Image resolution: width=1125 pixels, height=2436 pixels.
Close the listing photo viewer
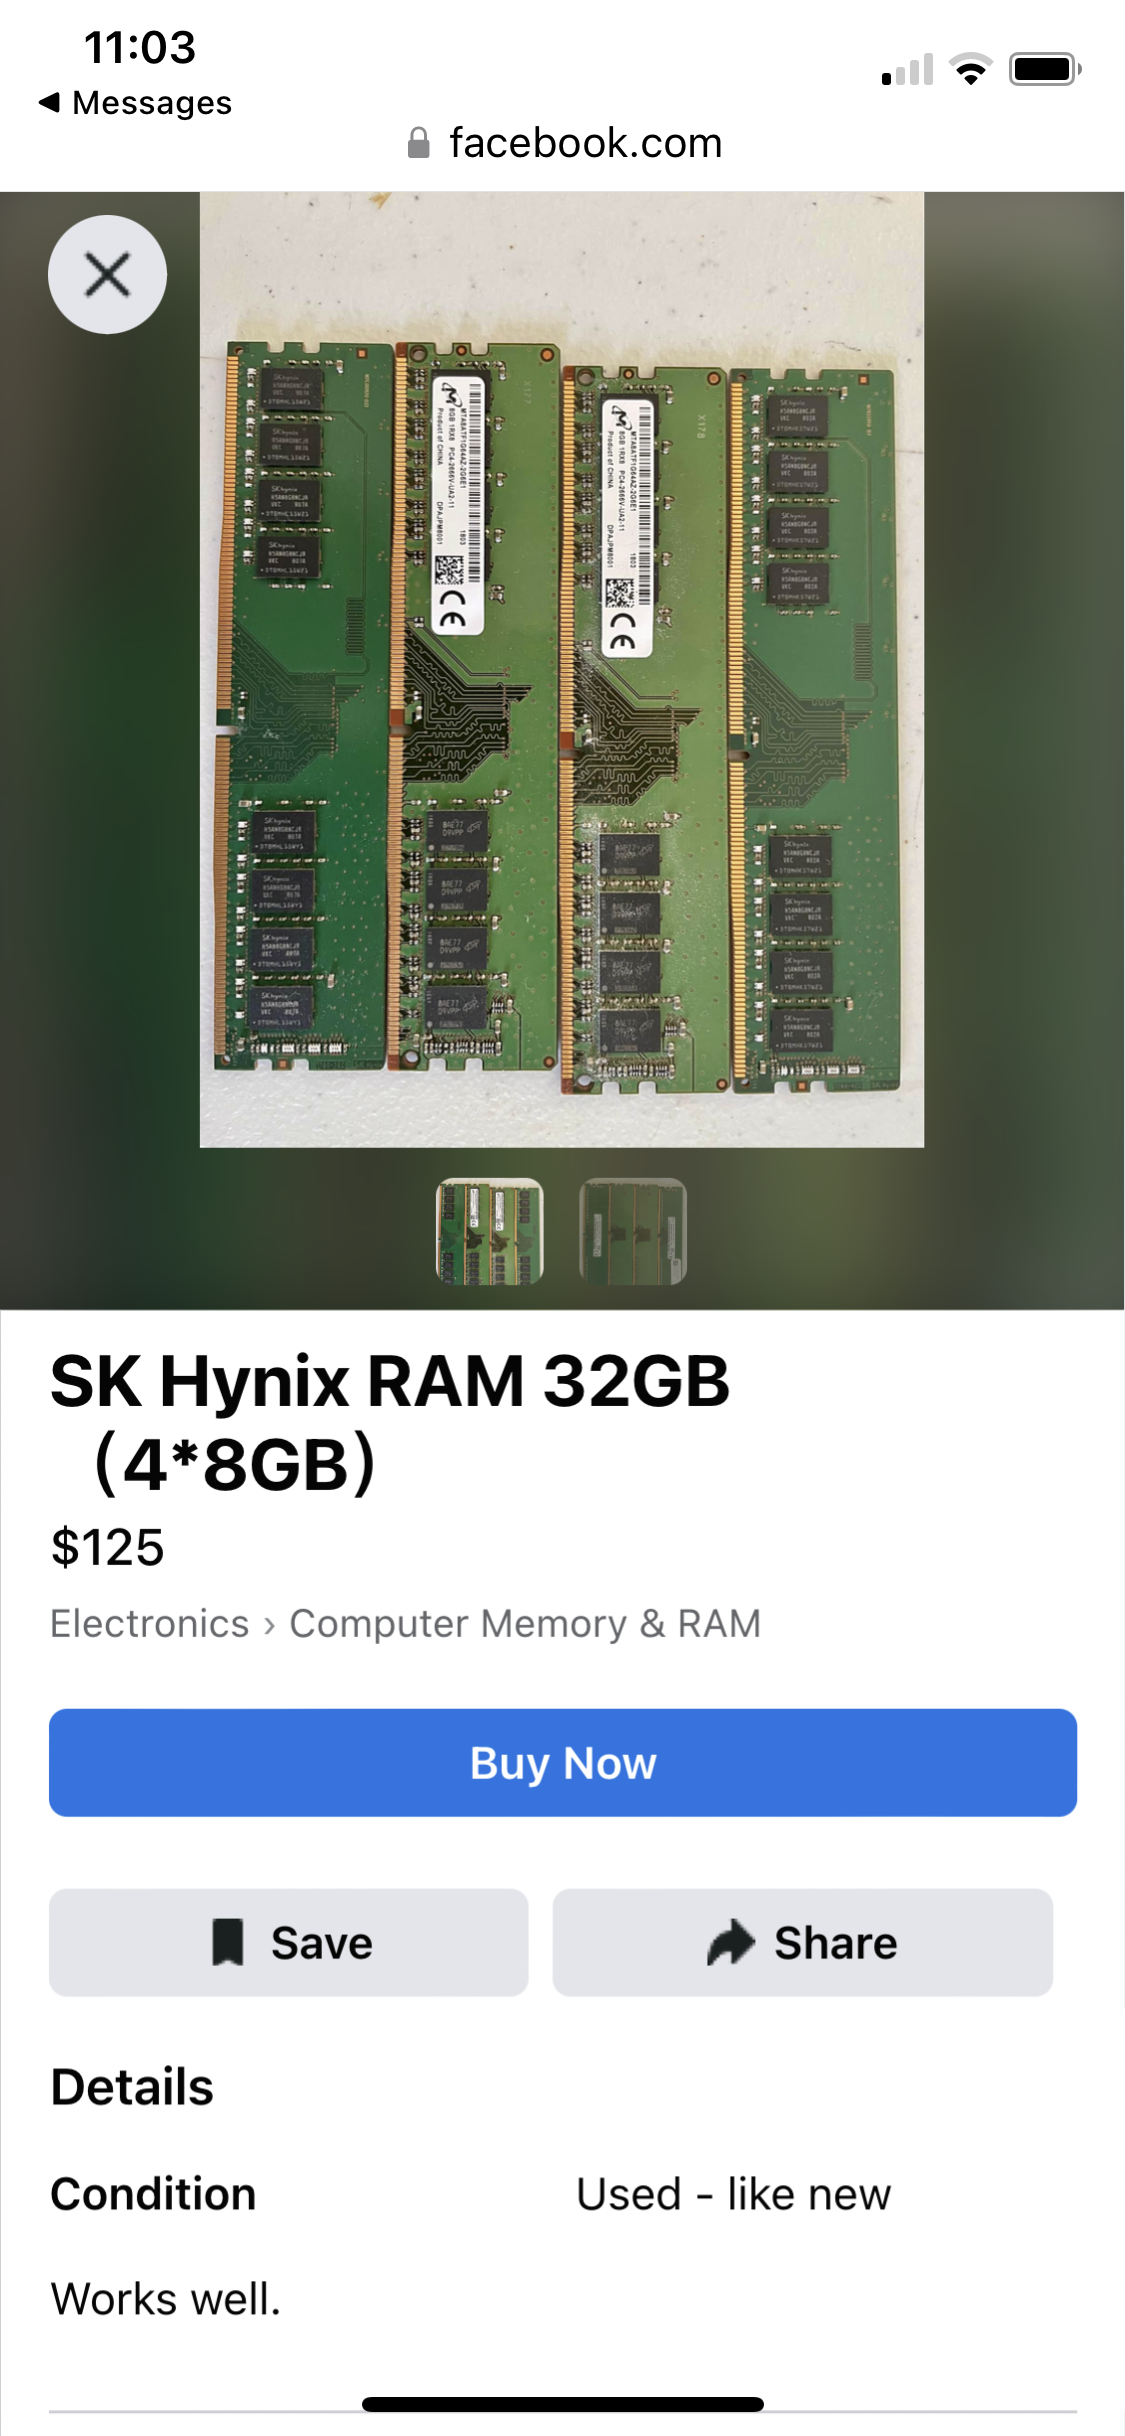pyautogui.click(x=107, y=274)
